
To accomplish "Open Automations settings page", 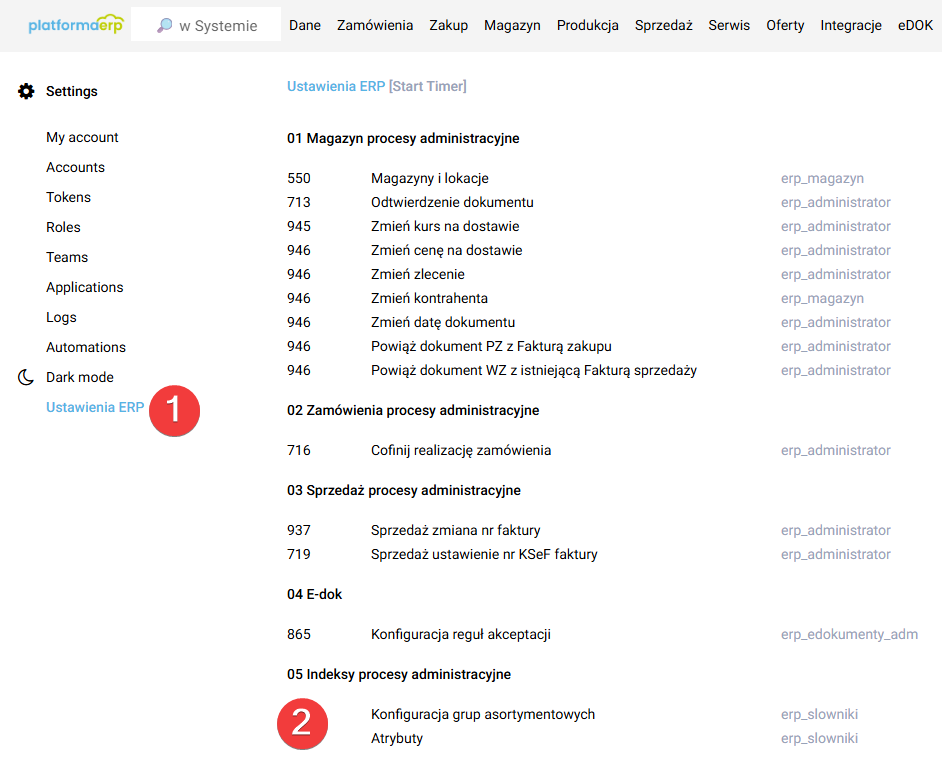I will click(x=86, y=347).
